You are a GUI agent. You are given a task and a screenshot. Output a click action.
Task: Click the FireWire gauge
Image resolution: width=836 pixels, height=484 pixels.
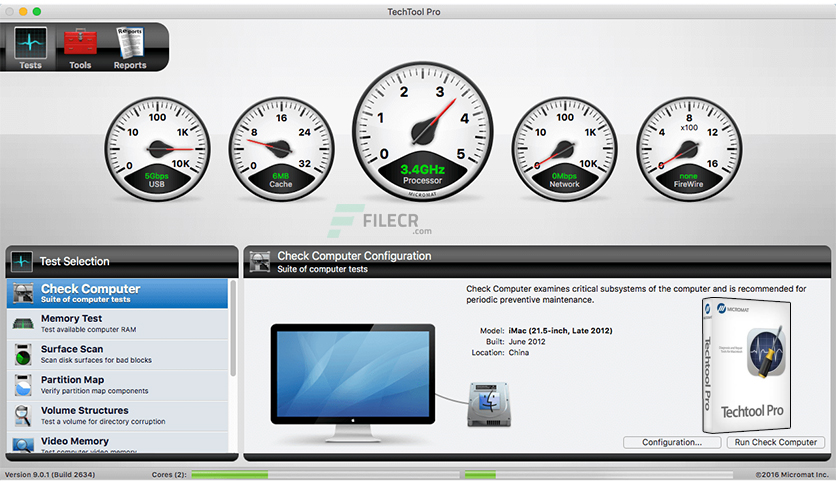pos(689,149)
